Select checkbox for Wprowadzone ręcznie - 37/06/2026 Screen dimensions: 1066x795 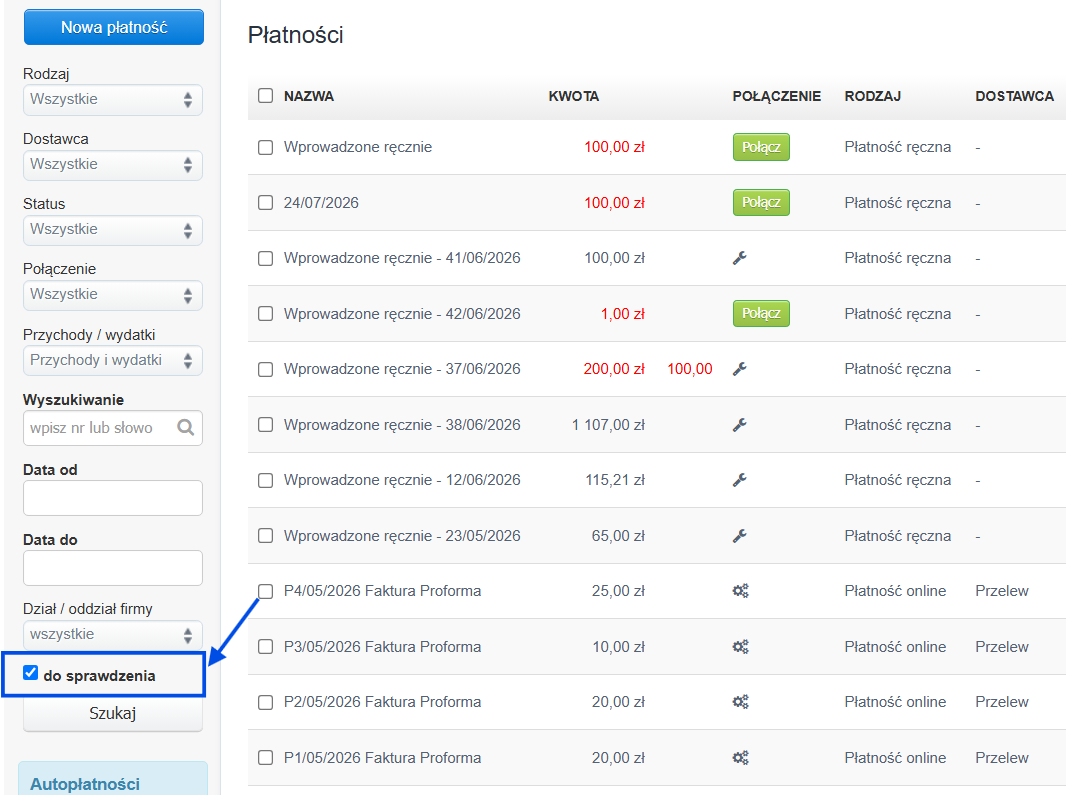[266, 369]
